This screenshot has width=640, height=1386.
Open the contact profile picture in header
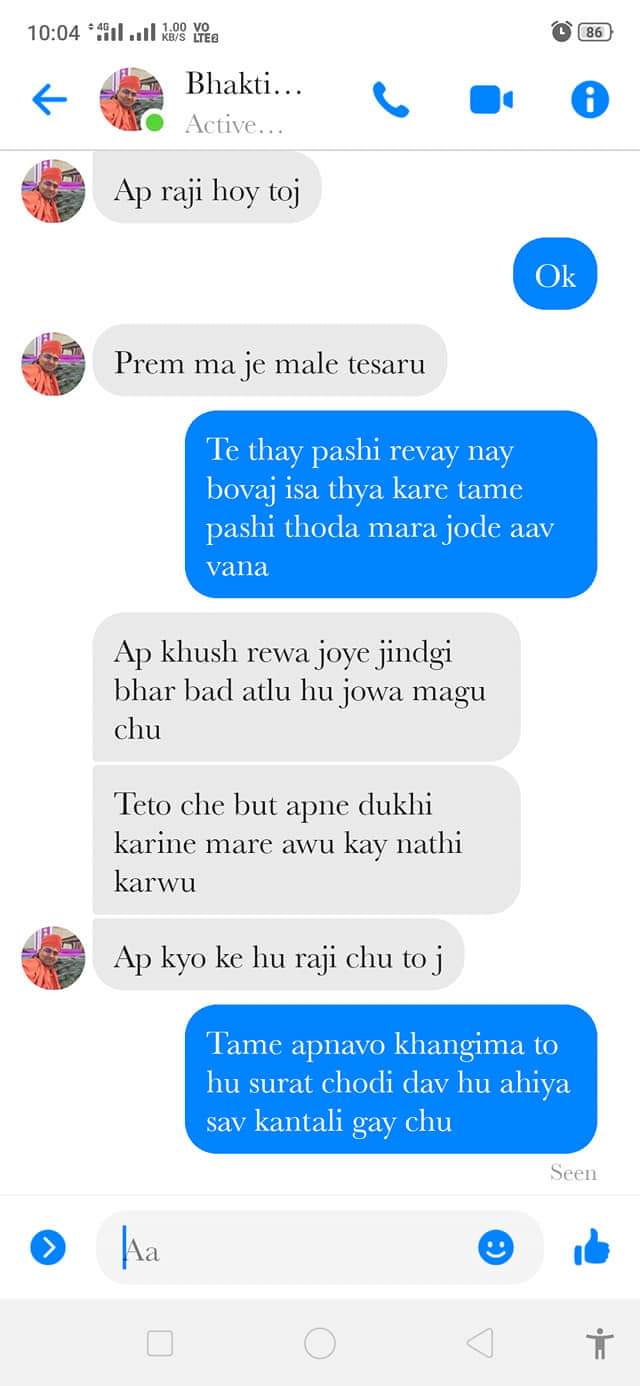point(132,100)
